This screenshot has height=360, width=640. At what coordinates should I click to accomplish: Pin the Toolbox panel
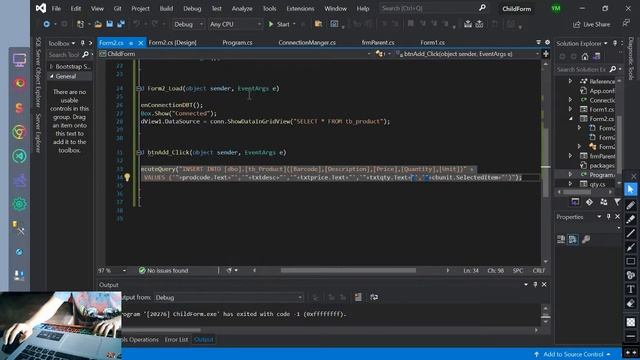[x=82, y=43]
